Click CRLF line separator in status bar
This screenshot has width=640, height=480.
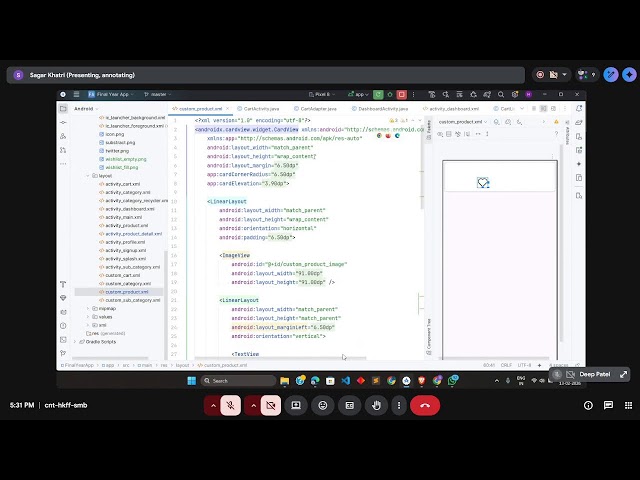click(x=506, y=365)
